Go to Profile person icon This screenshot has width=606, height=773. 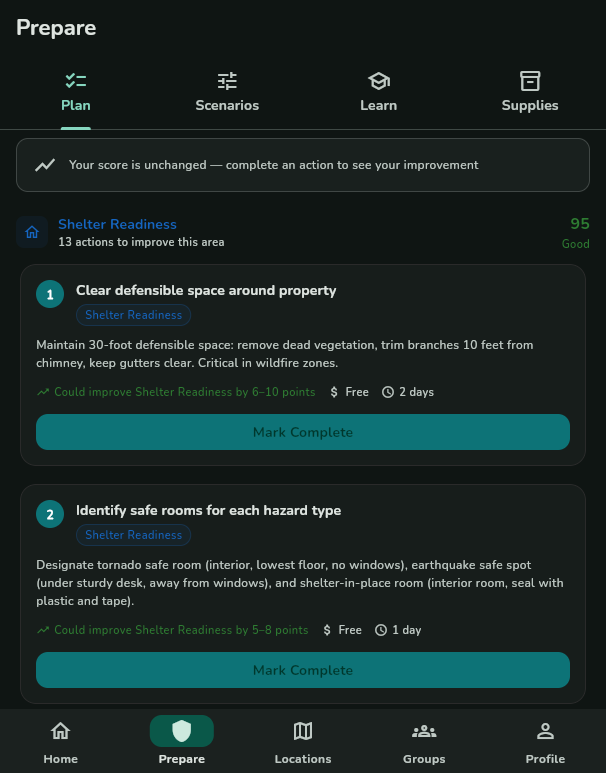coord(545,731)
